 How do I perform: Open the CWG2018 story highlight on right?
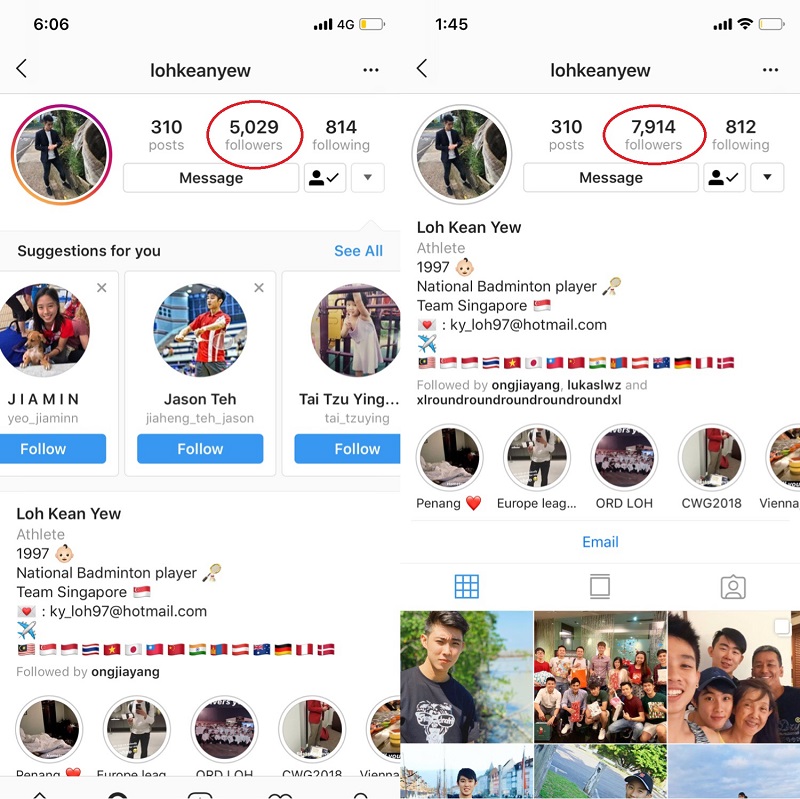coord(711,458)
